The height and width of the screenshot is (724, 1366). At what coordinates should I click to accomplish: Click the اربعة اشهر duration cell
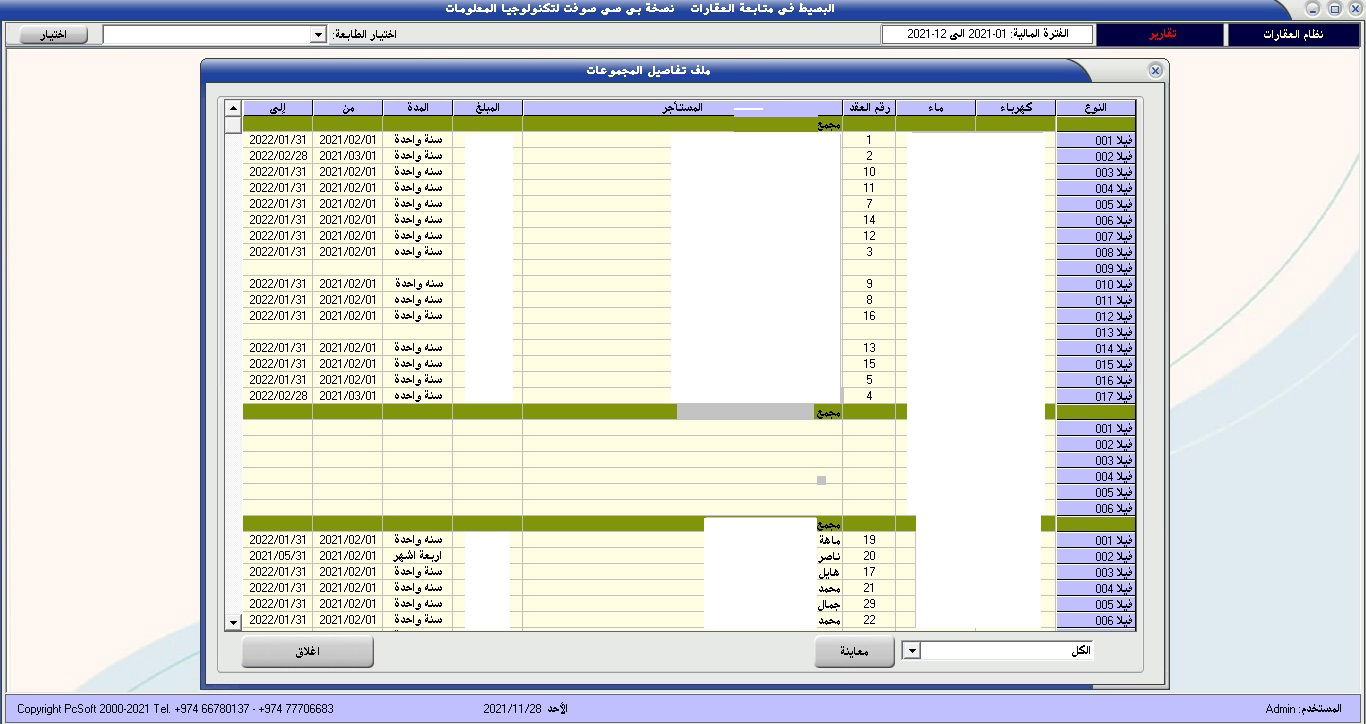pyautogui.click(x=417, y=556)
